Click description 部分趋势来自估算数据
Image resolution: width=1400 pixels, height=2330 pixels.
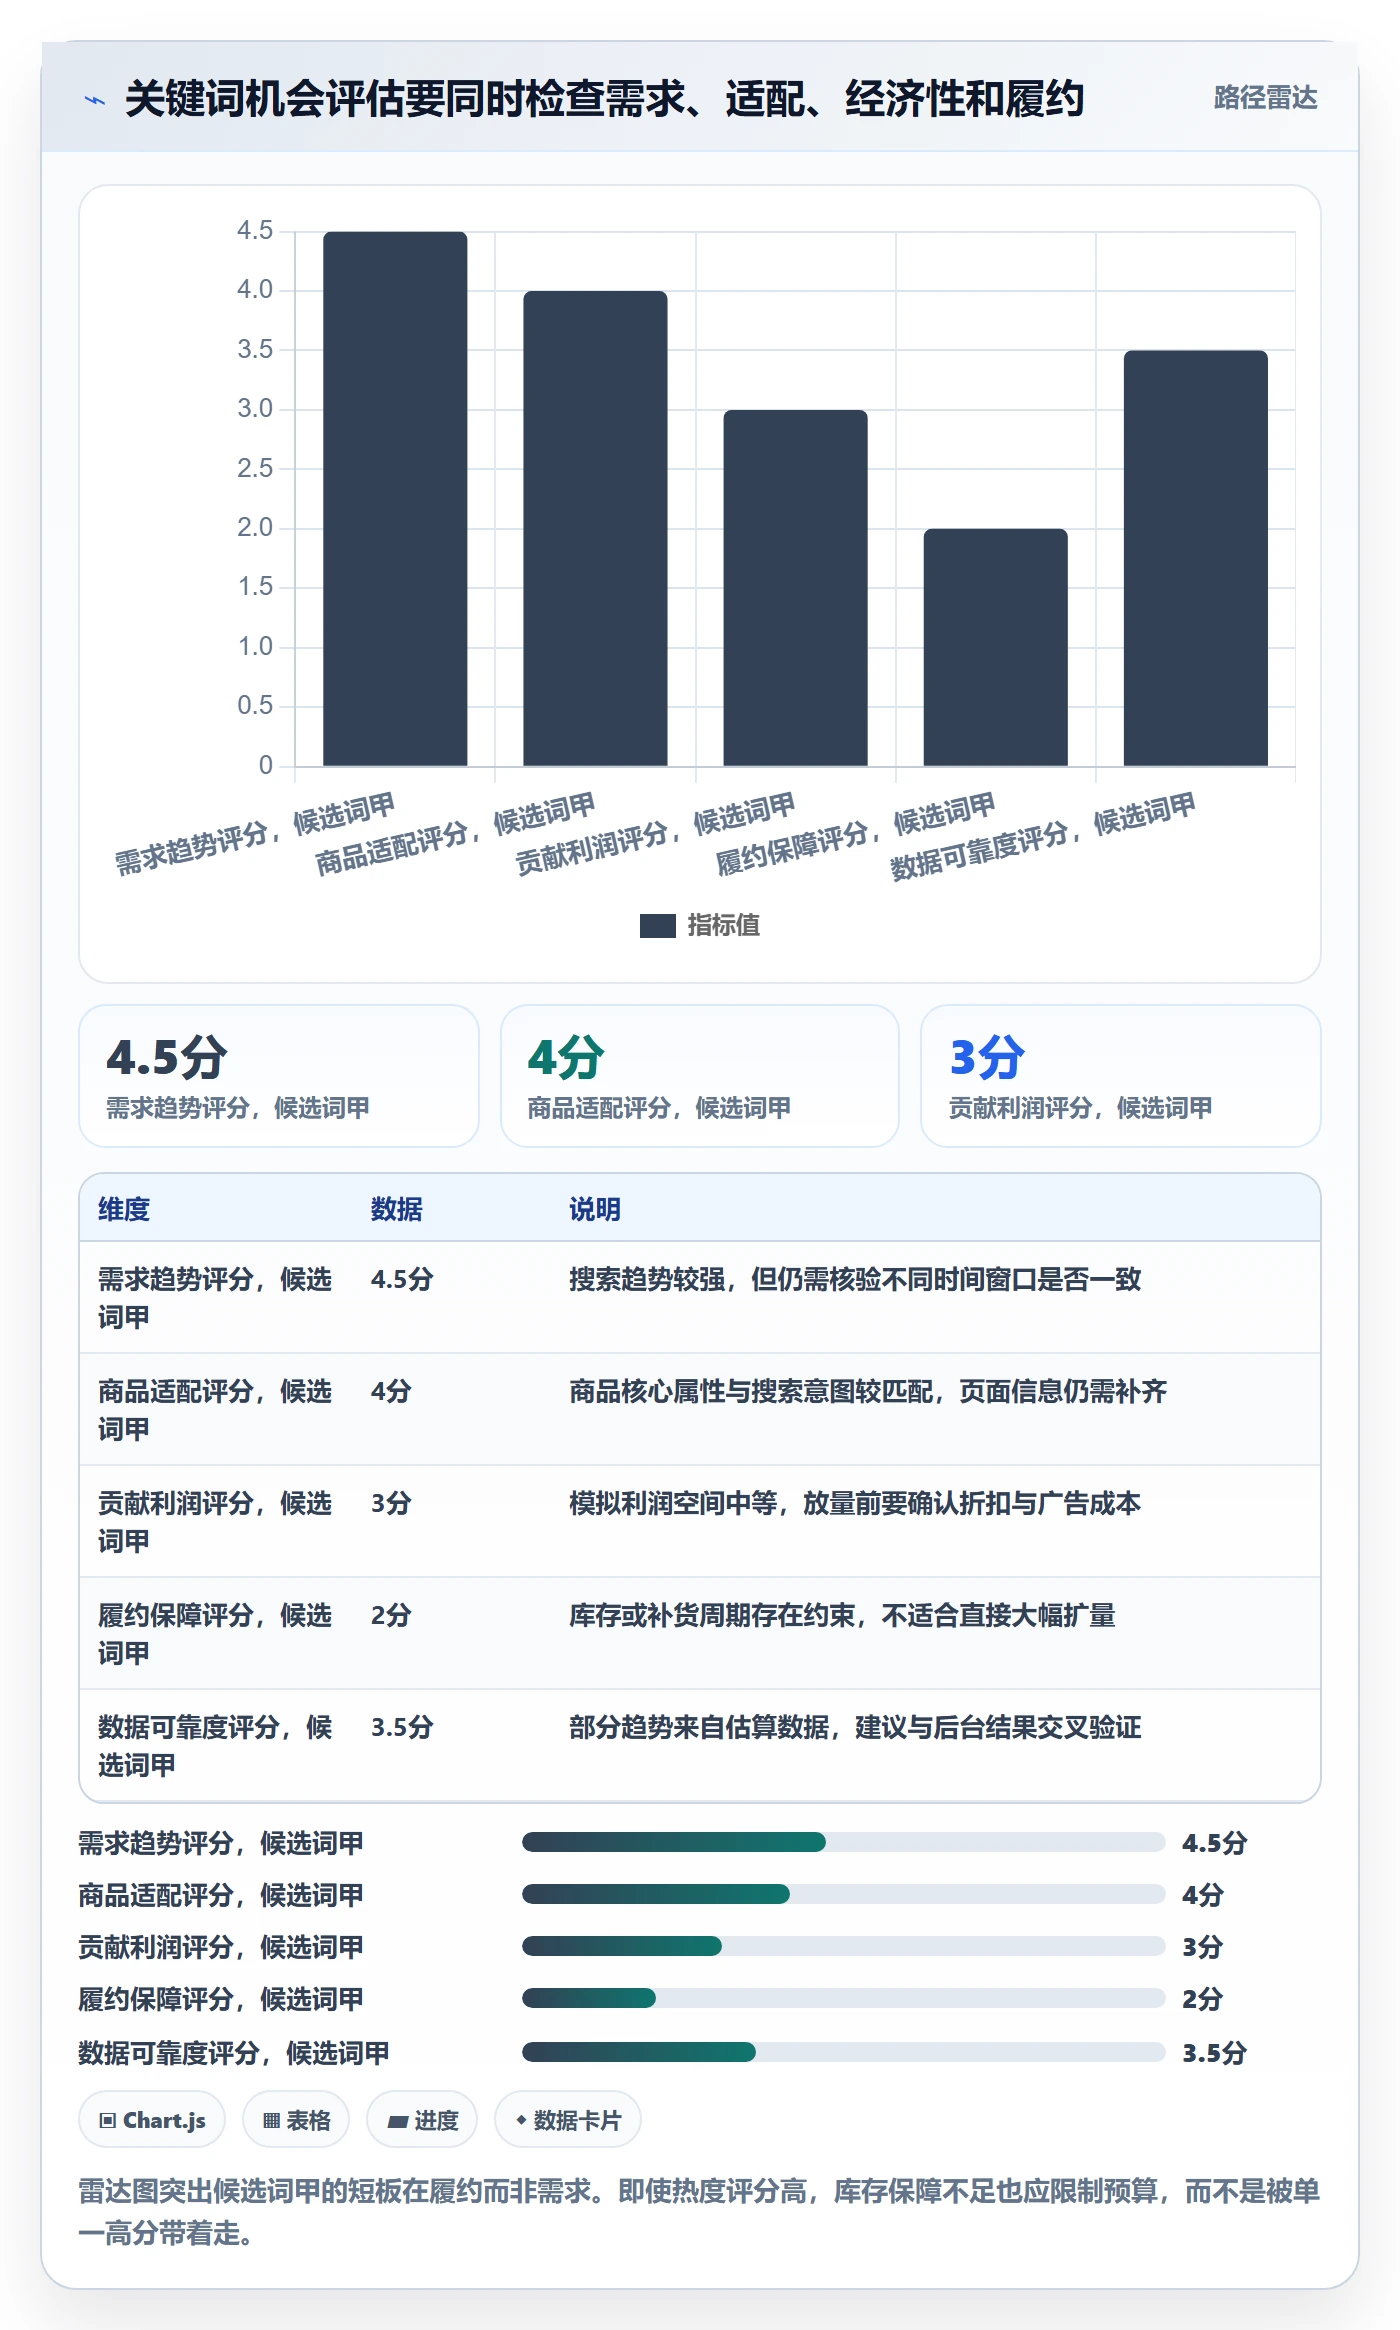click(x=855, y=1727)
